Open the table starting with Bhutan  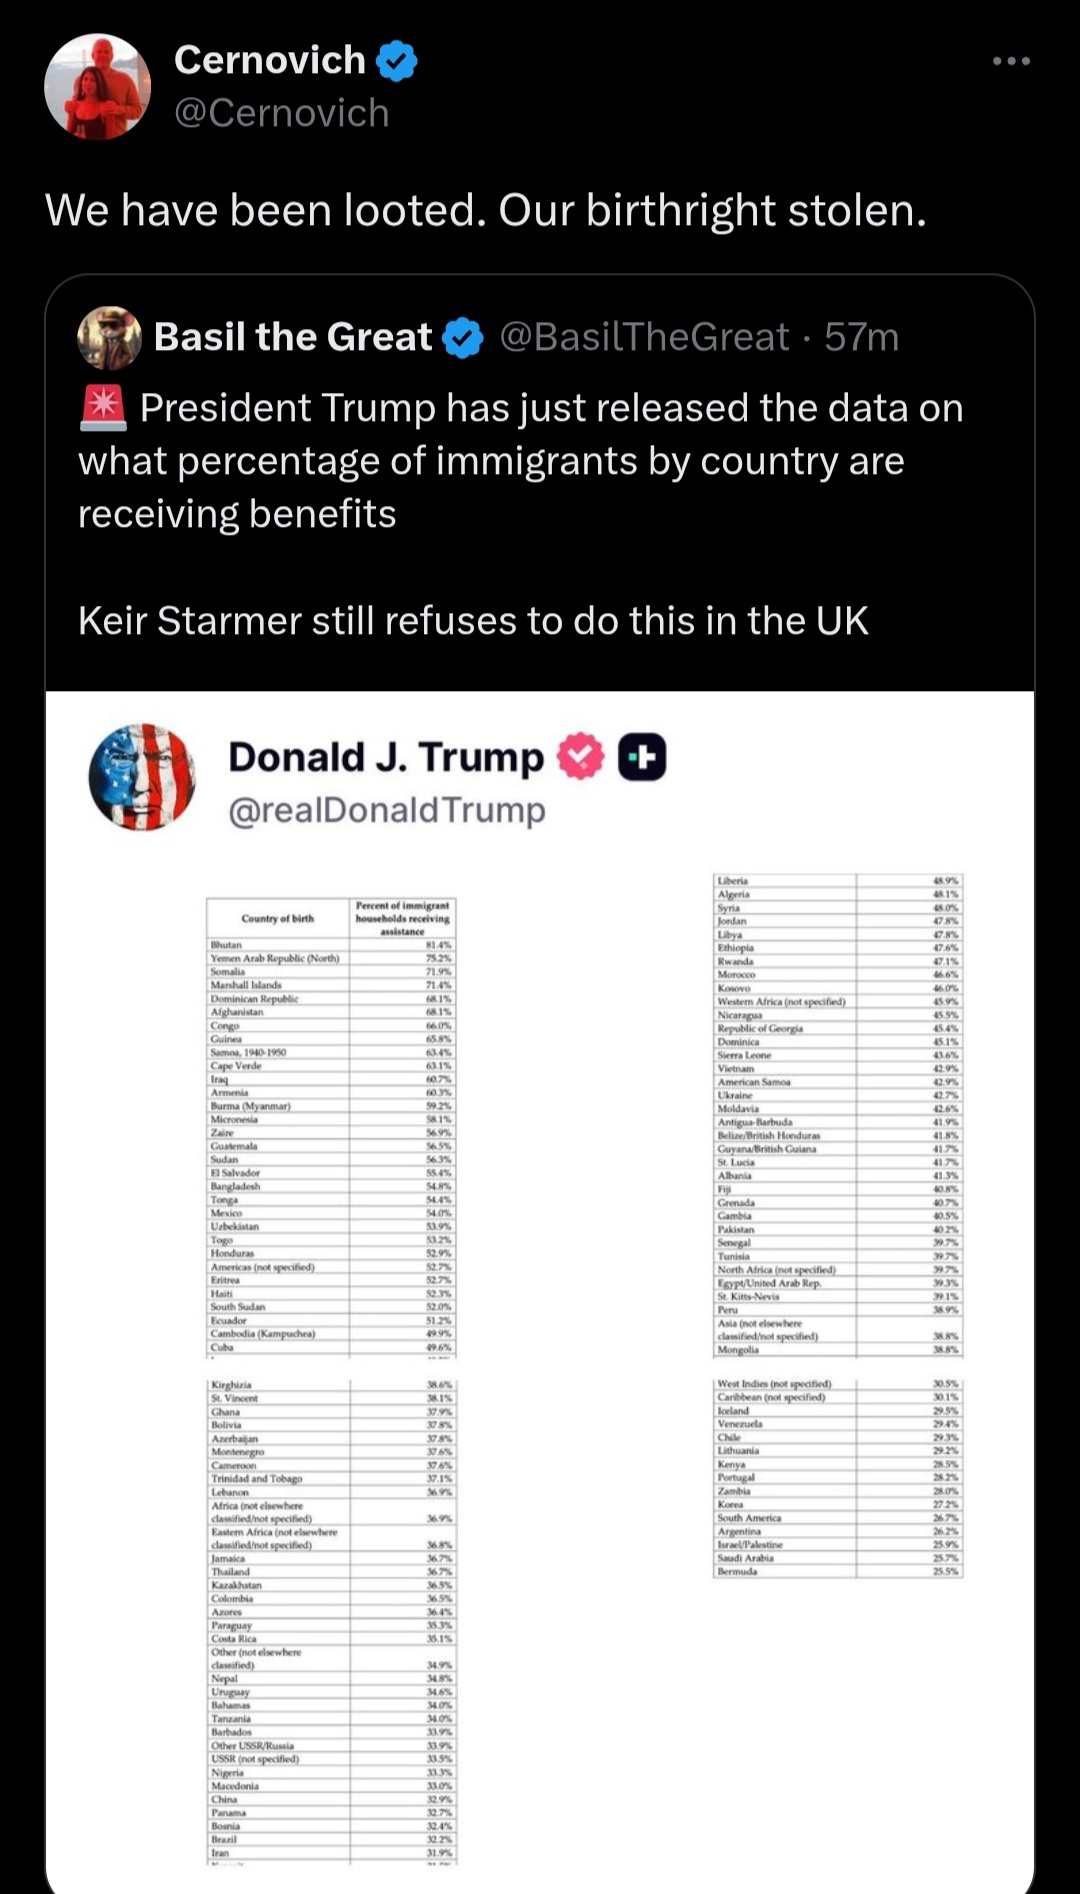coord(331,1126)
